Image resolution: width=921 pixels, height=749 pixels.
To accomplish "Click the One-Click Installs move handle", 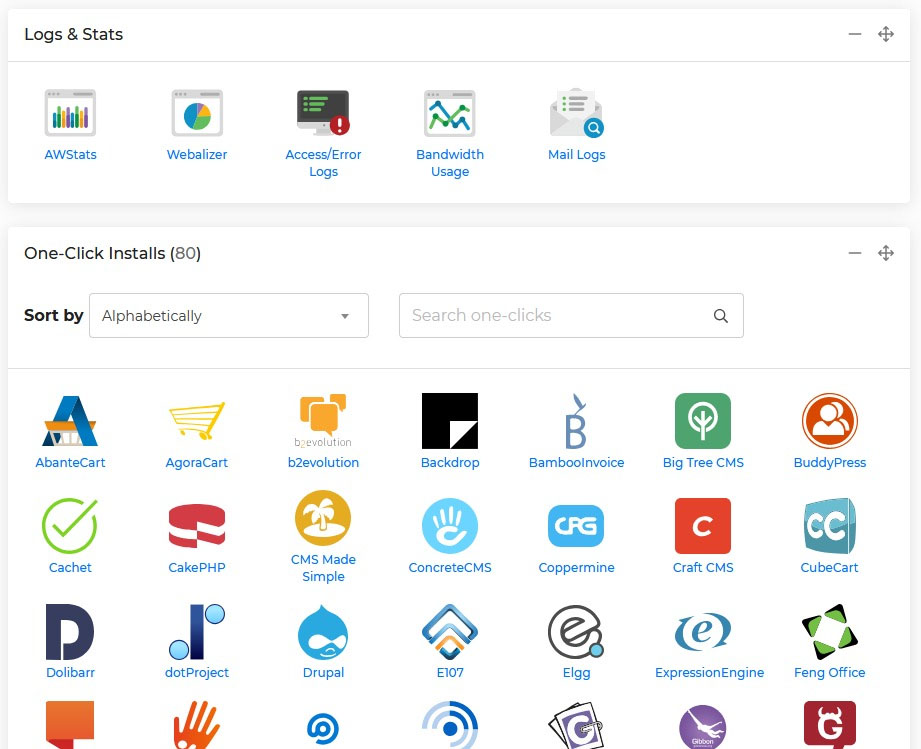I will click(886, 253).
